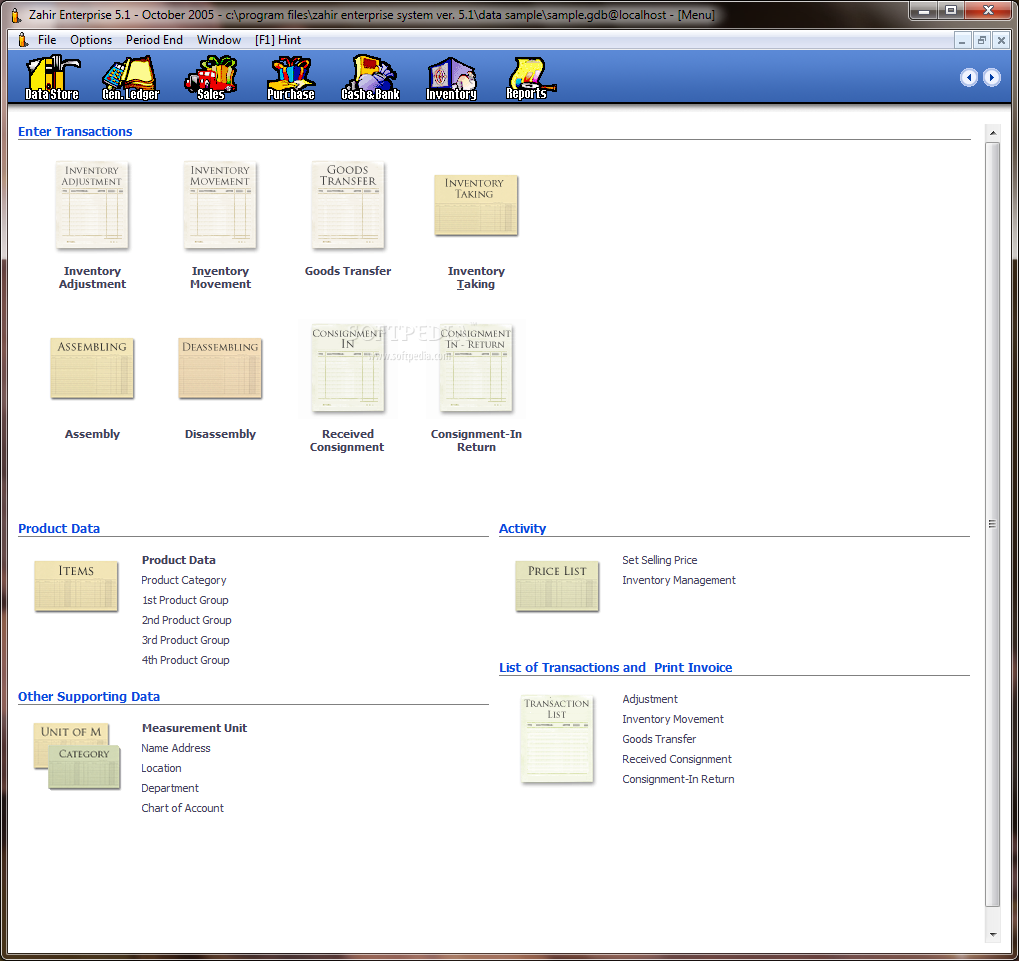Image resolution: width=1019 pixels, height=961 pixels.
Task: Click the application icon in menu bar
Action: click(23, 40)
